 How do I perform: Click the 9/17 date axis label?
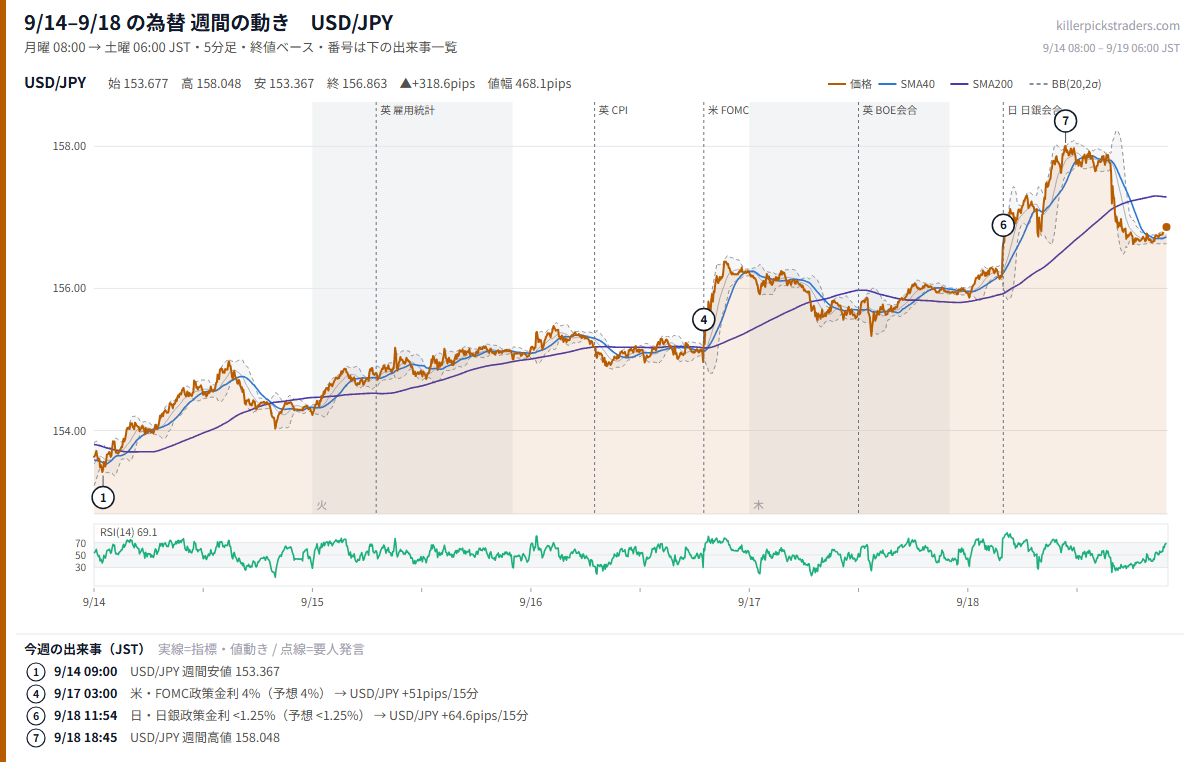(x=749, y=602)
